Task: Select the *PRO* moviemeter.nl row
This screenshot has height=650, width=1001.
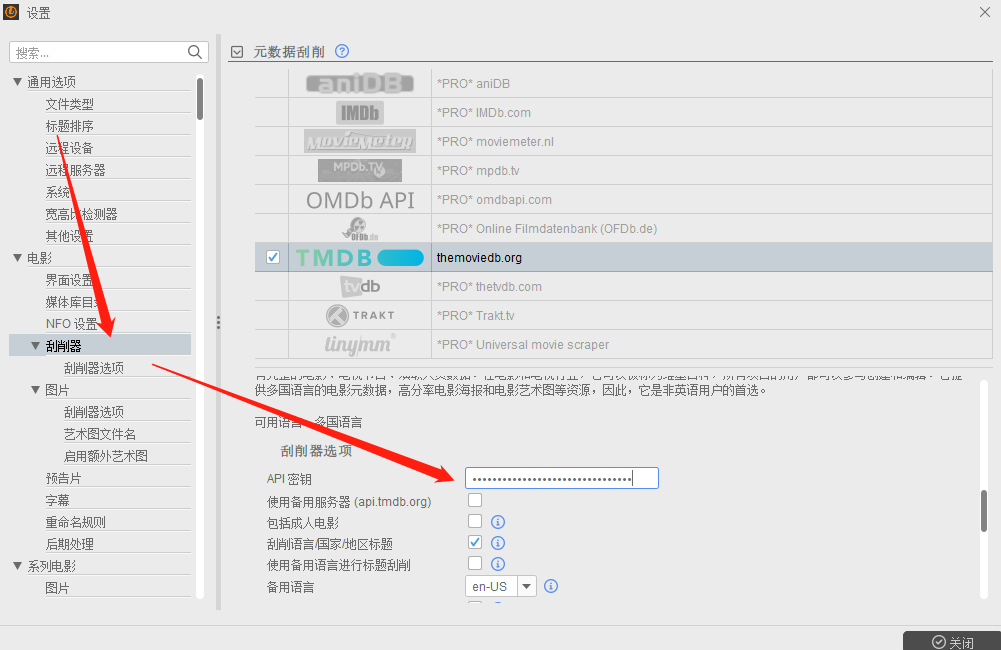Action: click(624, 141)
